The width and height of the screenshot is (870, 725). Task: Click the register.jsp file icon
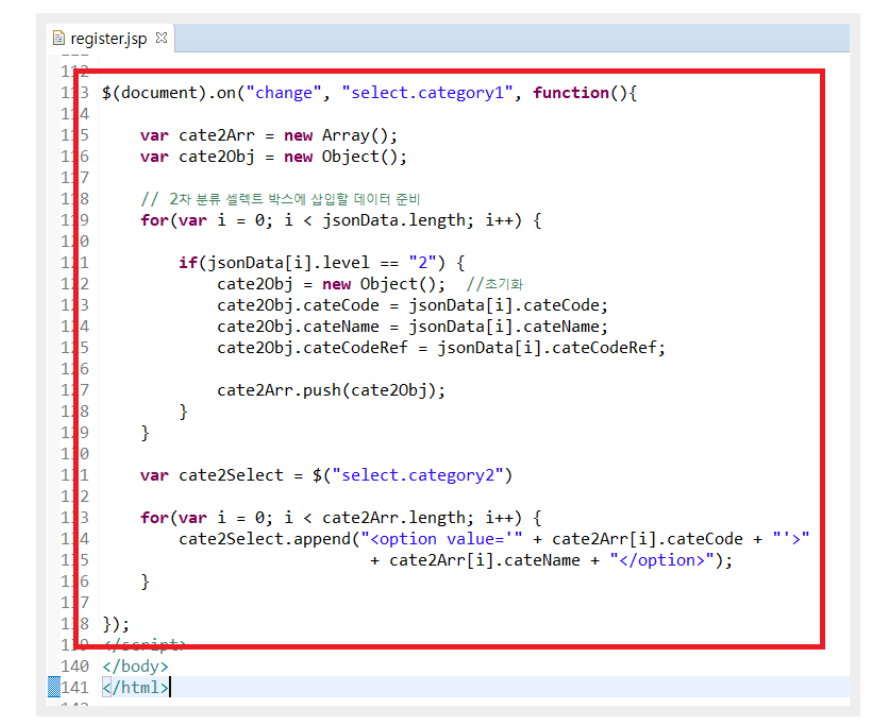tap(58, 38)
